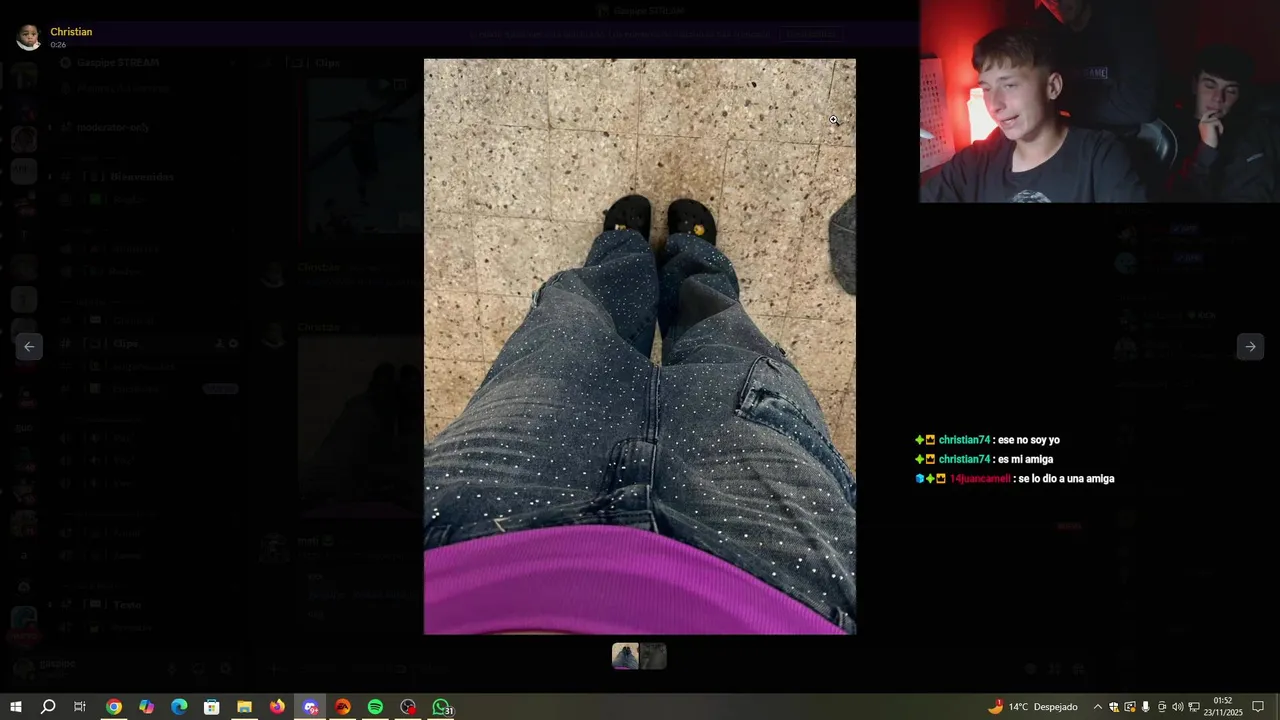Open the volume control in the tray
This screenshot has height=720, width=1280.
(x=1178, y=707)
